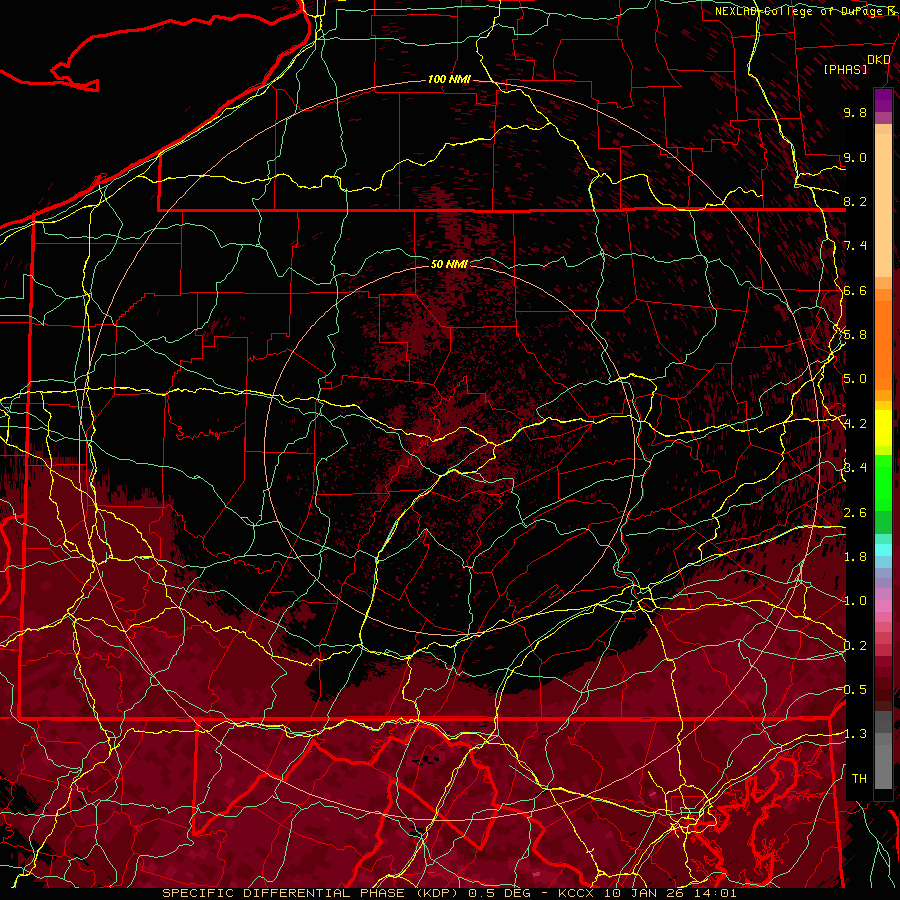Click the 2.6 legend value
Screen dimensions: 900x900
point(855,512)
